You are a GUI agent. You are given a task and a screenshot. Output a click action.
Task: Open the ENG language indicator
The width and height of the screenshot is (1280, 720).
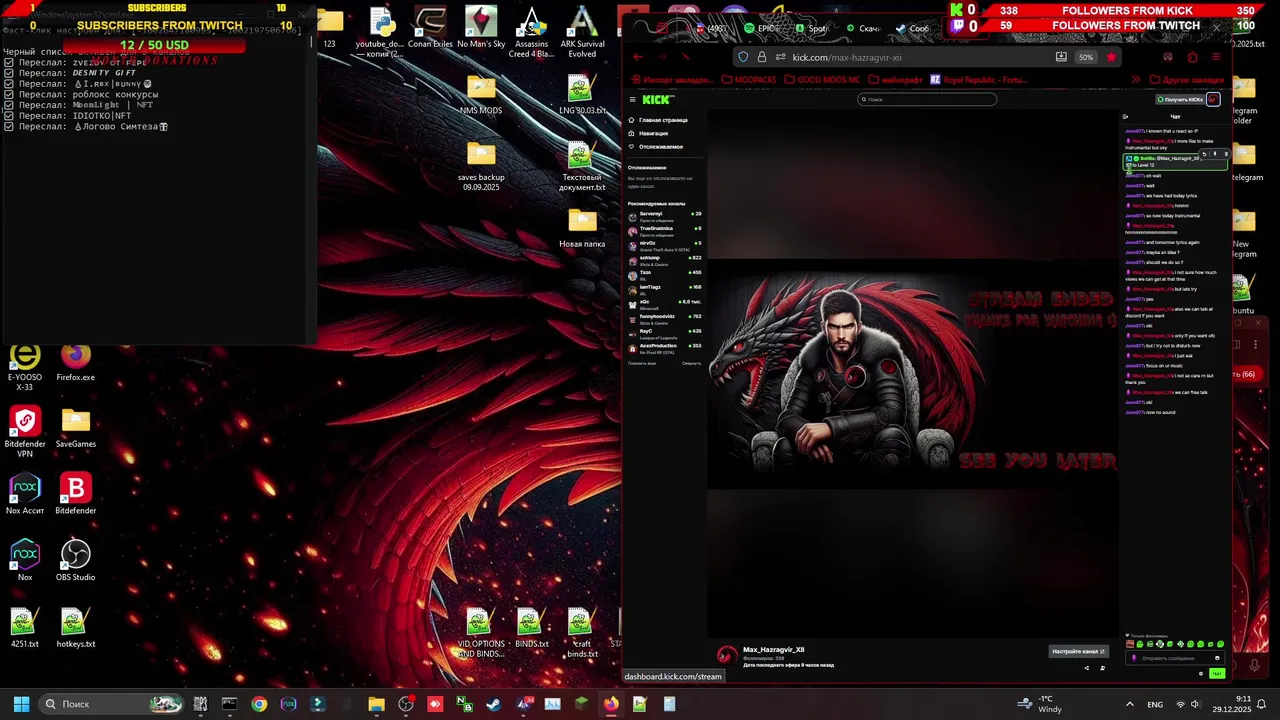coord(1155,704)
